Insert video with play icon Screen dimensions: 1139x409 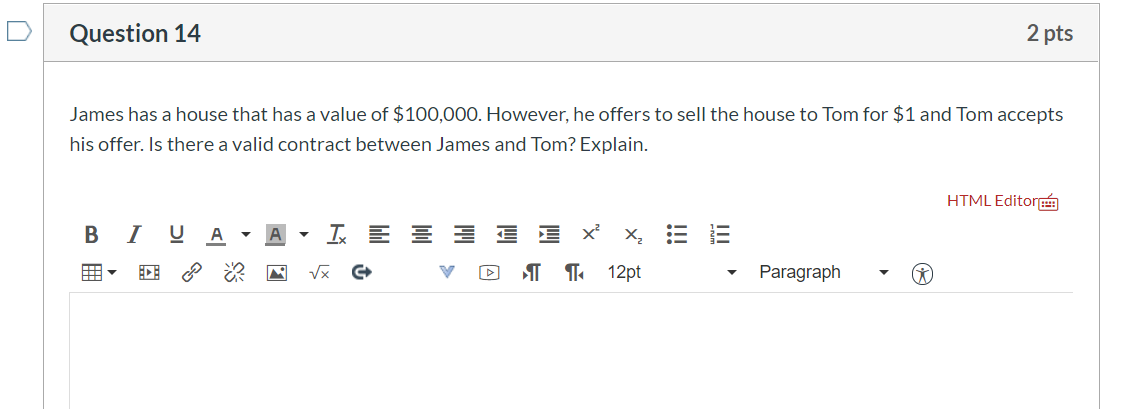click(x=490, y=273)
